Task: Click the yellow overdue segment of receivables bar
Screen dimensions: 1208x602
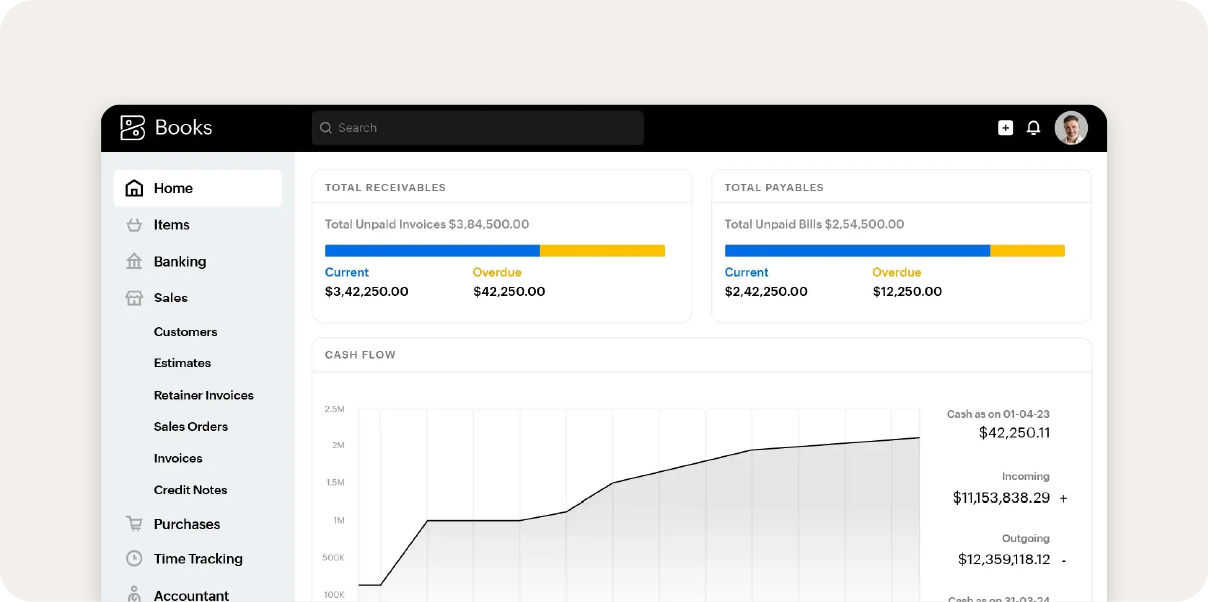Action: click(603, 250)
